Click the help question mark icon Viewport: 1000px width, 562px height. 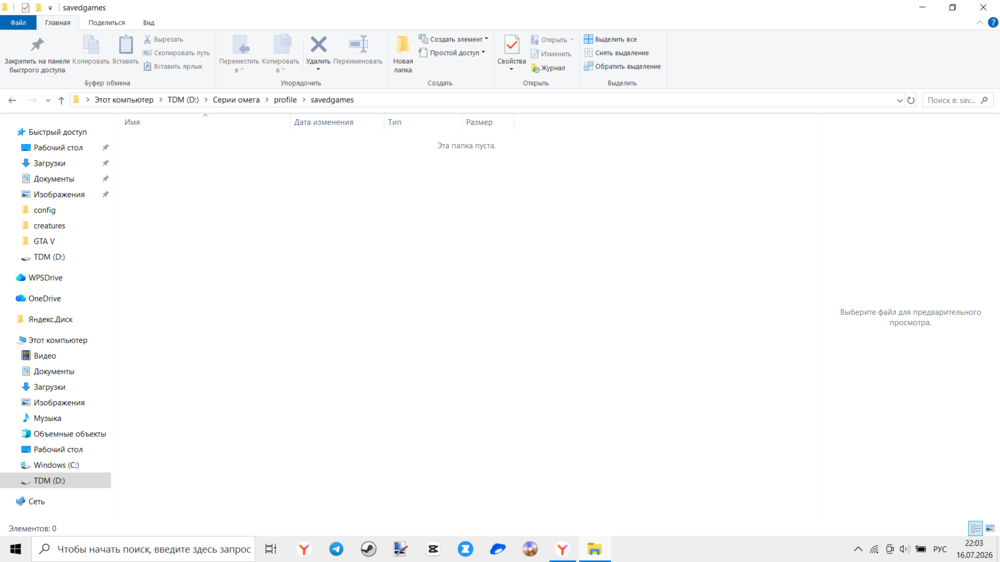(x=993, y=22)
